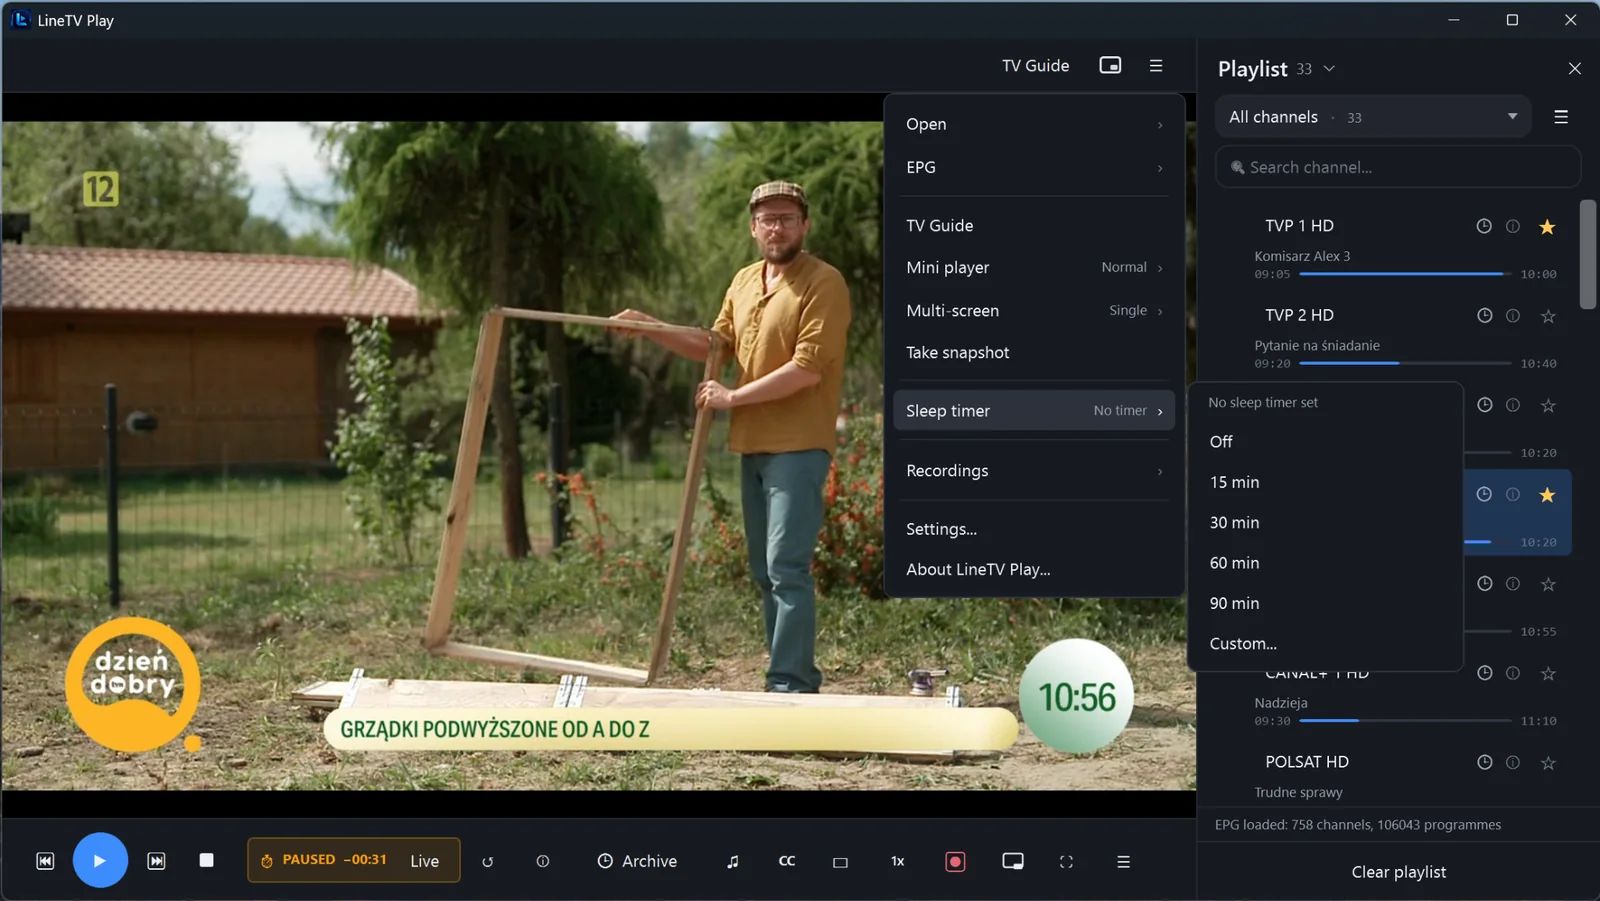Set the sleep timer to 30 min

tap(1325, 522)
